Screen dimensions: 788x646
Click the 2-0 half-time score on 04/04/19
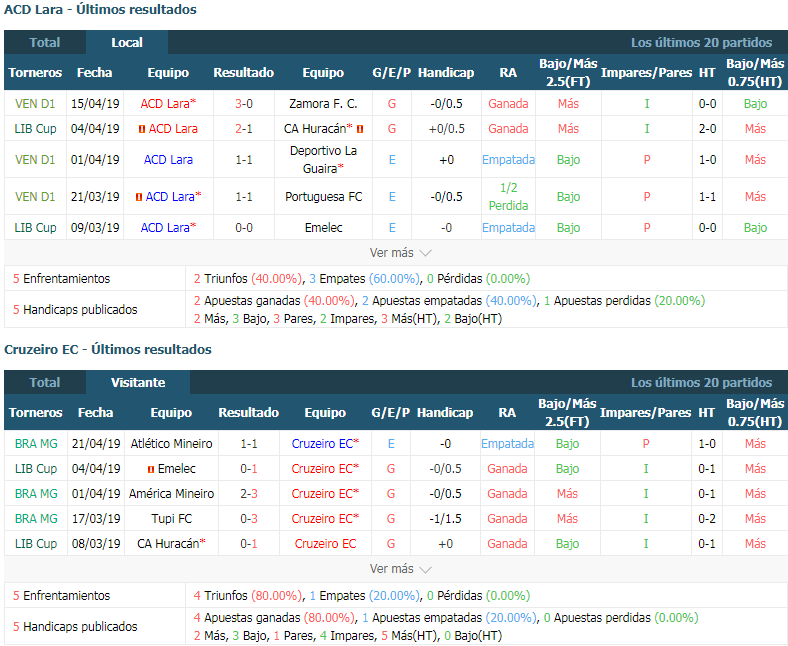(707, 129)
